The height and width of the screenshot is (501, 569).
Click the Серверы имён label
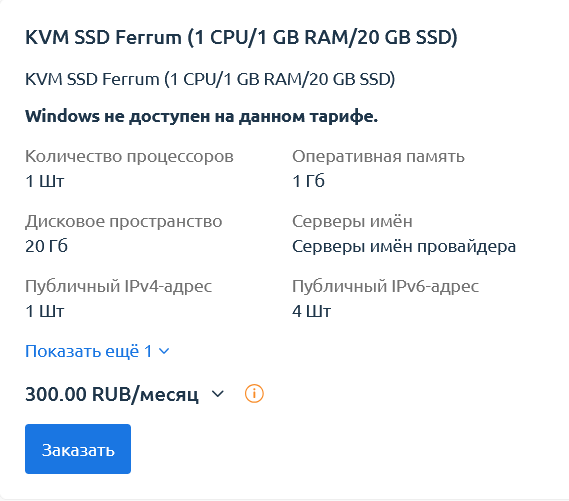coord(352,221)
